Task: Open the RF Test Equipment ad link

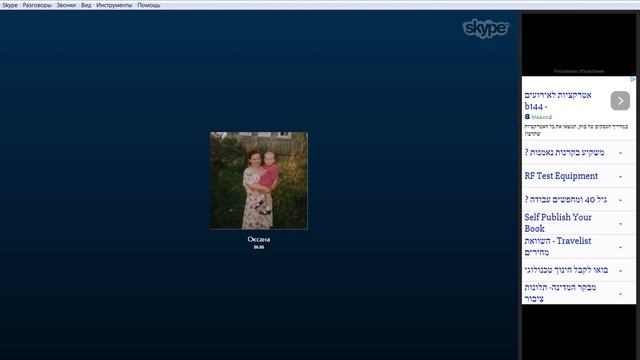Action: [x=561, y=176]
